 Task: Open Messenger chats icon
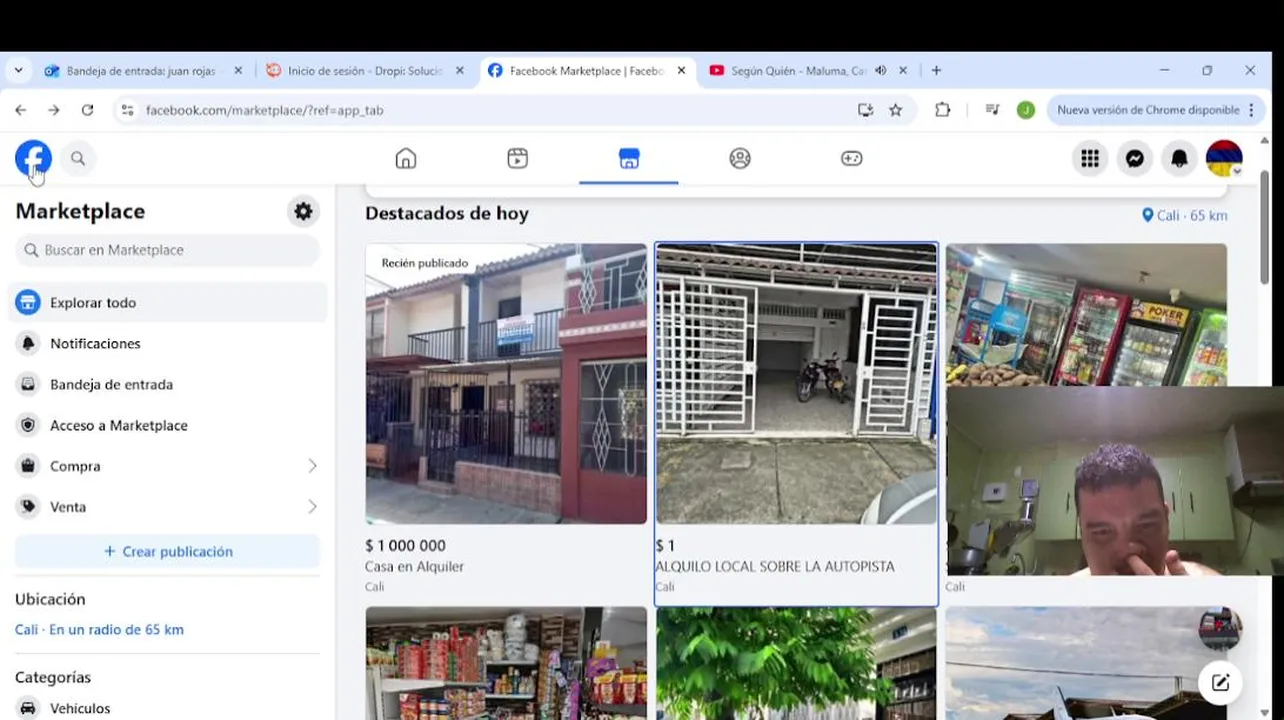point(1135,158)
